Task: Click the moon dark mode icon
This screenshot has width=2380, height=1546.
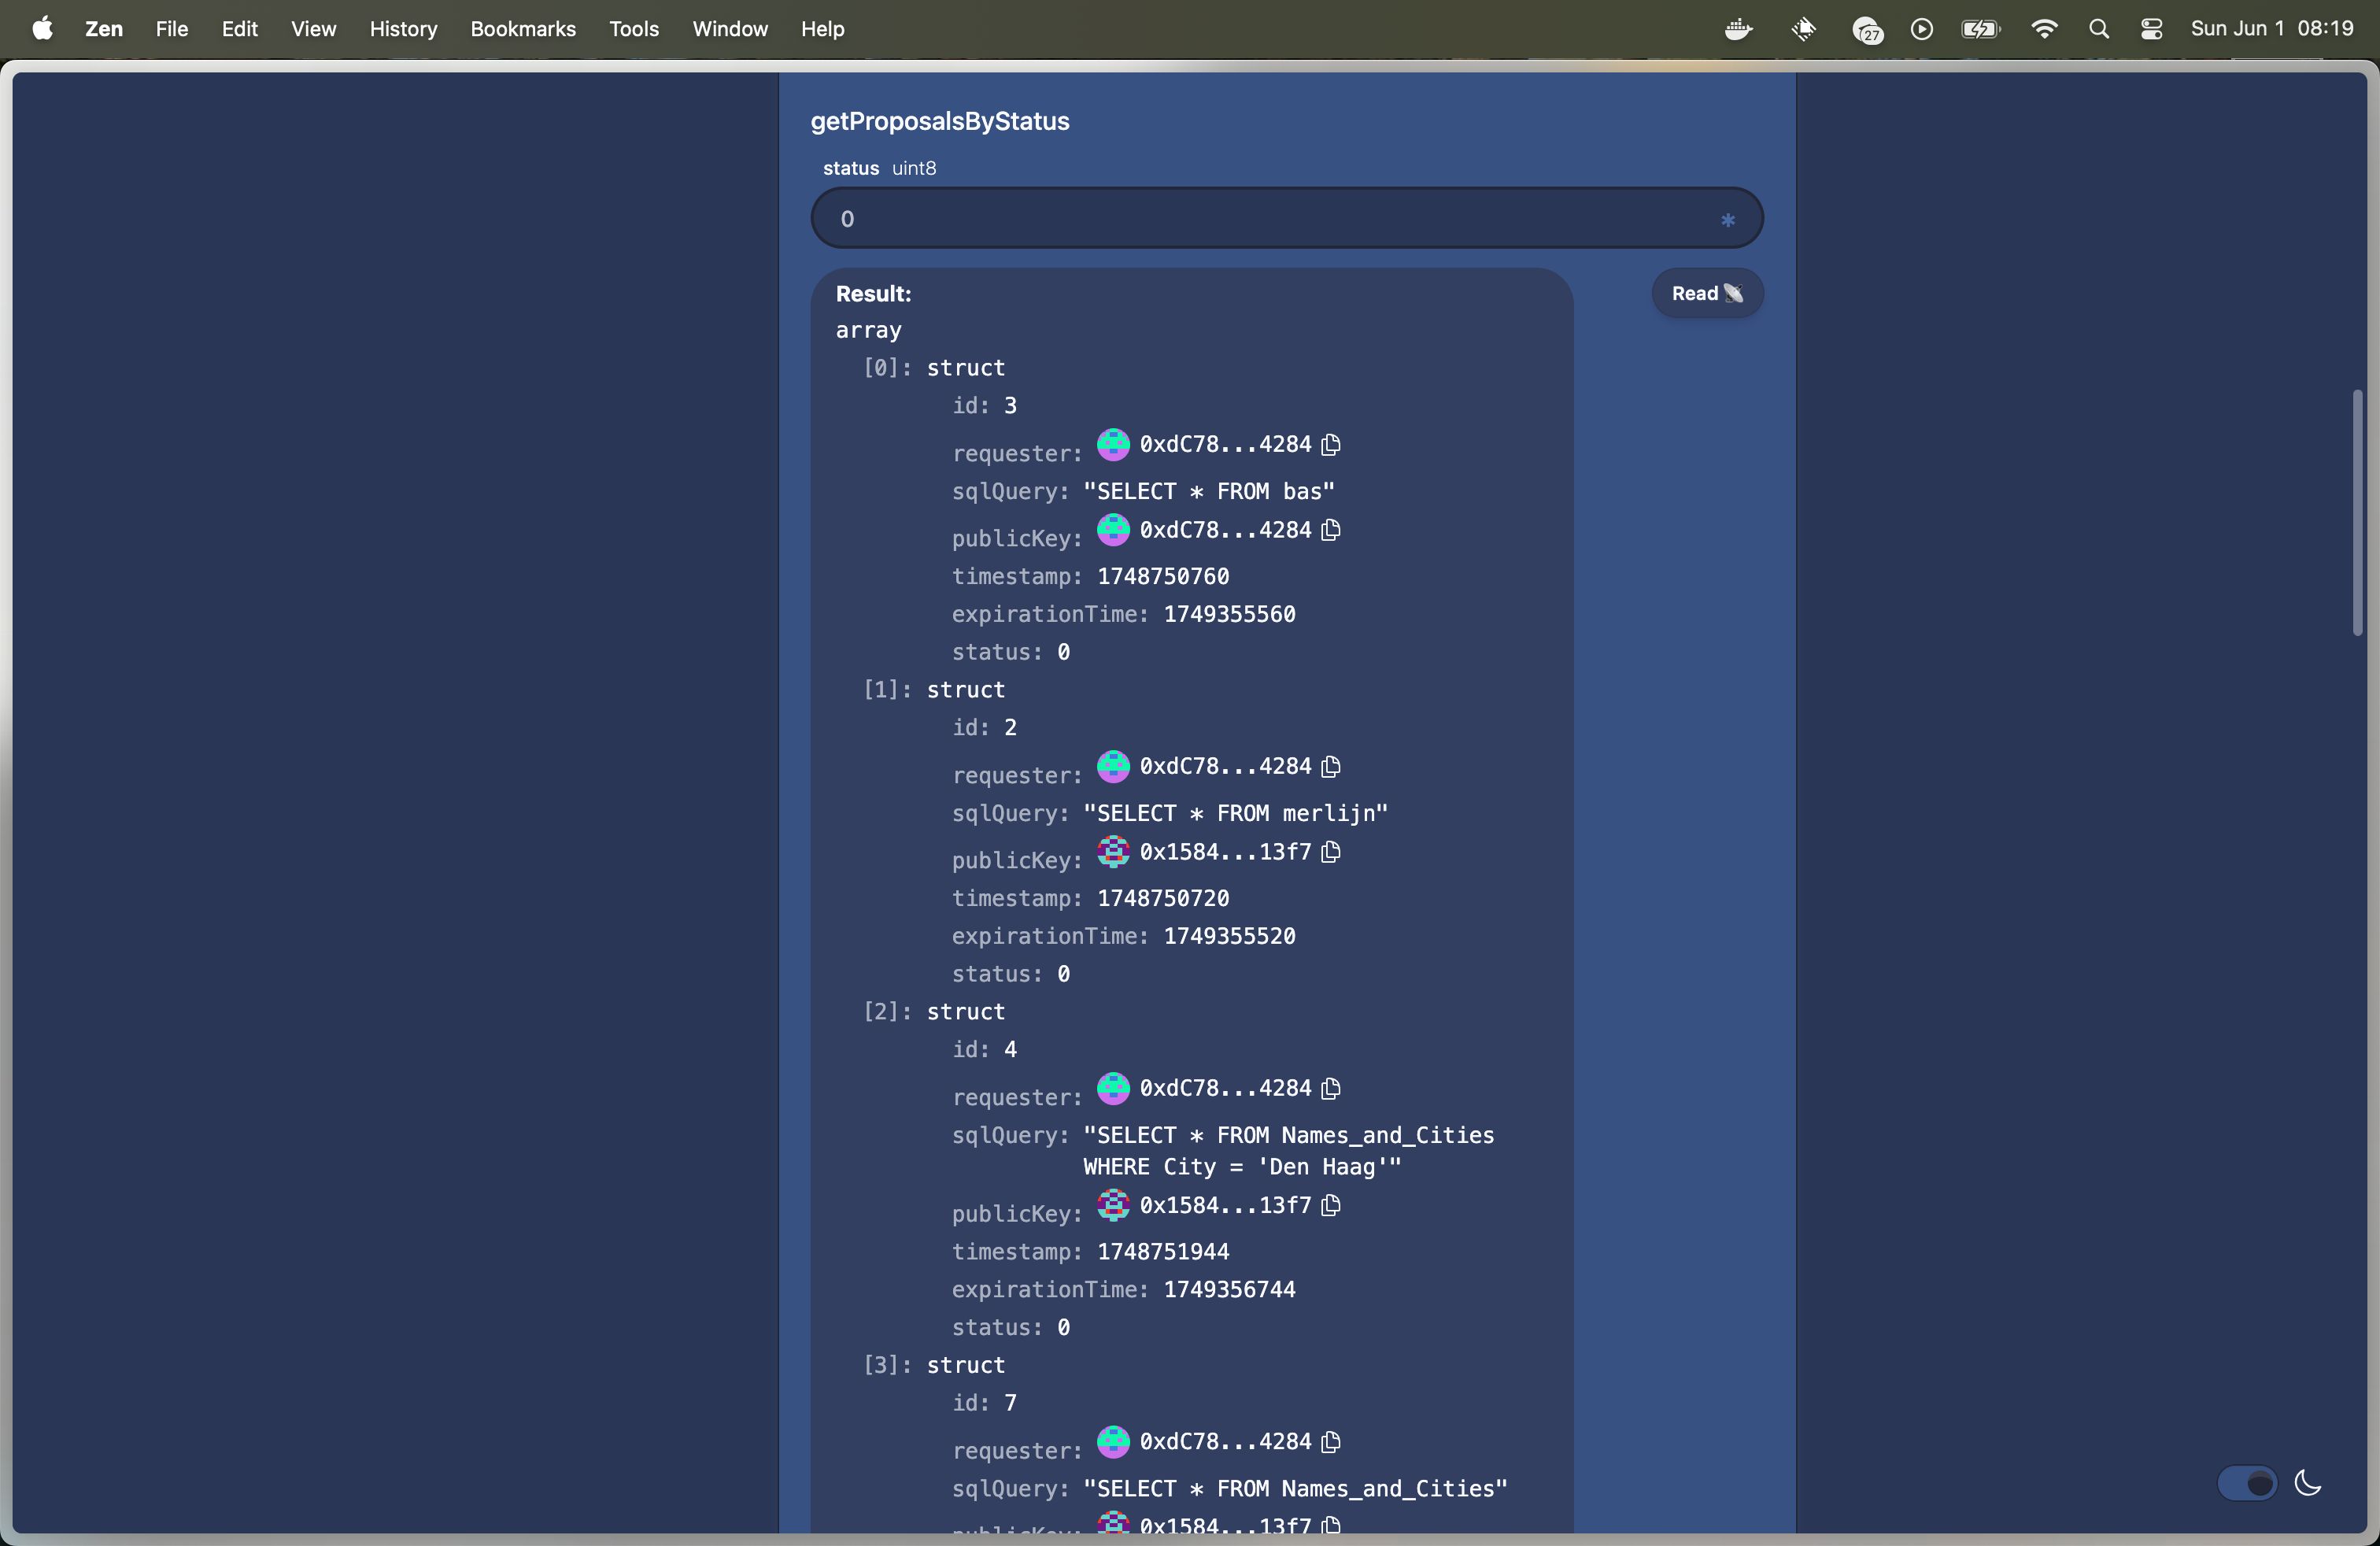Action: click(2308, 1482)
